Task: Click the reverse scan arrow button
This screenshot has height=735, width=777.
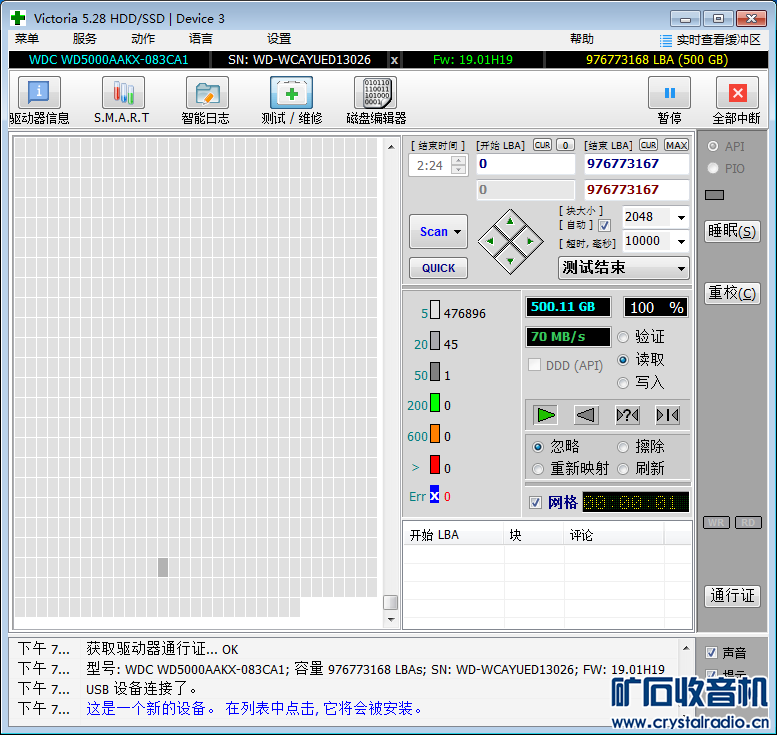Action: coord(586,415)
